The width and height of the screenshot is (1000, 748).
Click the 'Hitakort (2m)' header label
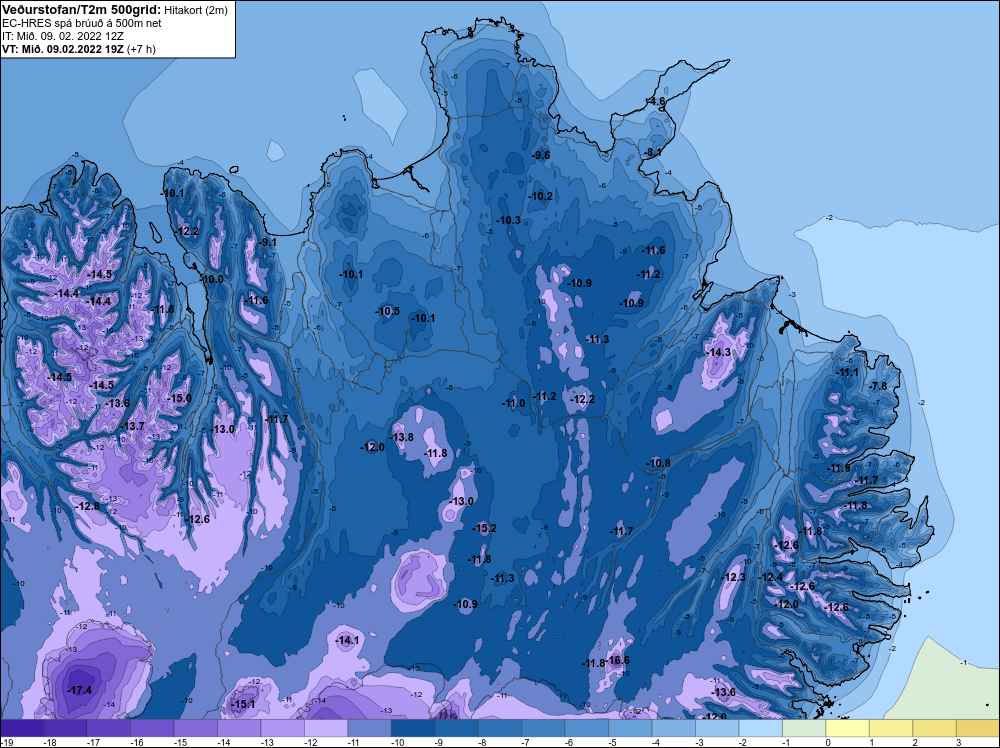click(196, 10)
